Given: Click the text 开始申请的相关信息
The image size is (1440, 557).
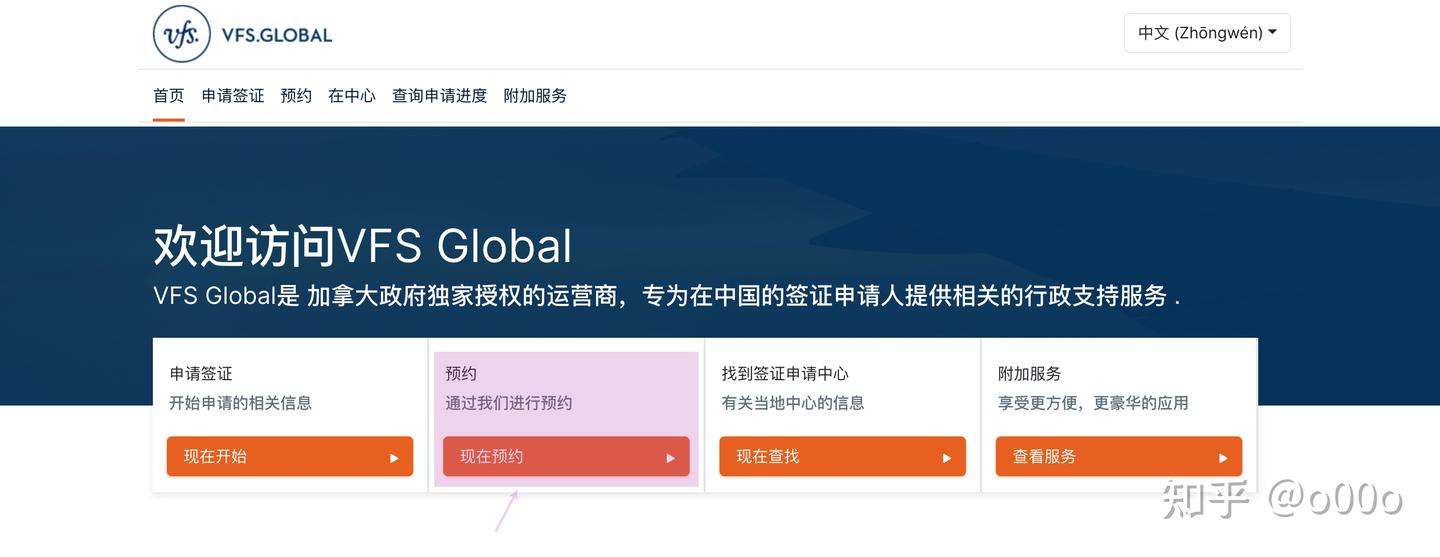Looking at the screenshot, I should click(241, 403).
